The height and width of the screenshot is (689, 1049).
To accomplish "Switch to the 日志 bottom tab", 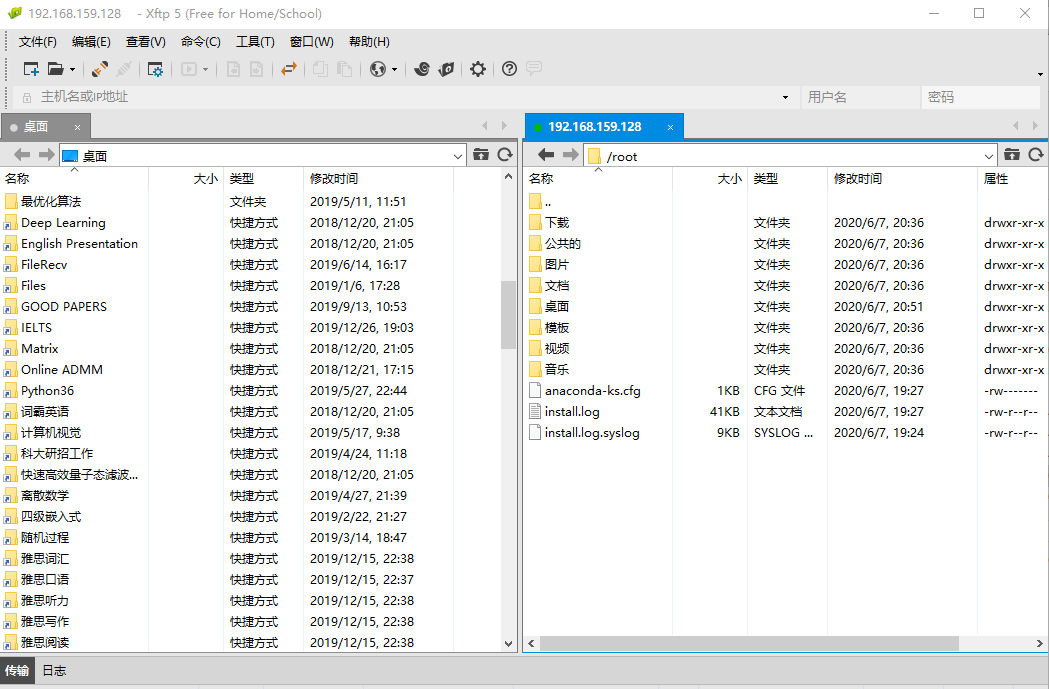I will [x=54, y=670].
